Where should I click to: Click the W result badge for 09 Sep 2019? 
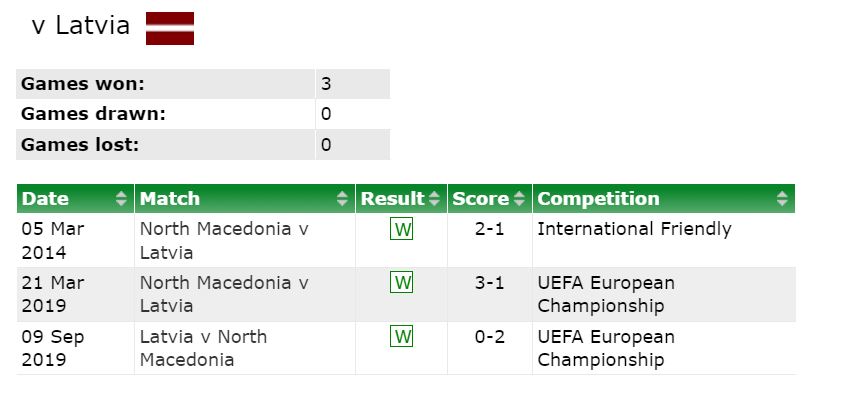(401, 336)
